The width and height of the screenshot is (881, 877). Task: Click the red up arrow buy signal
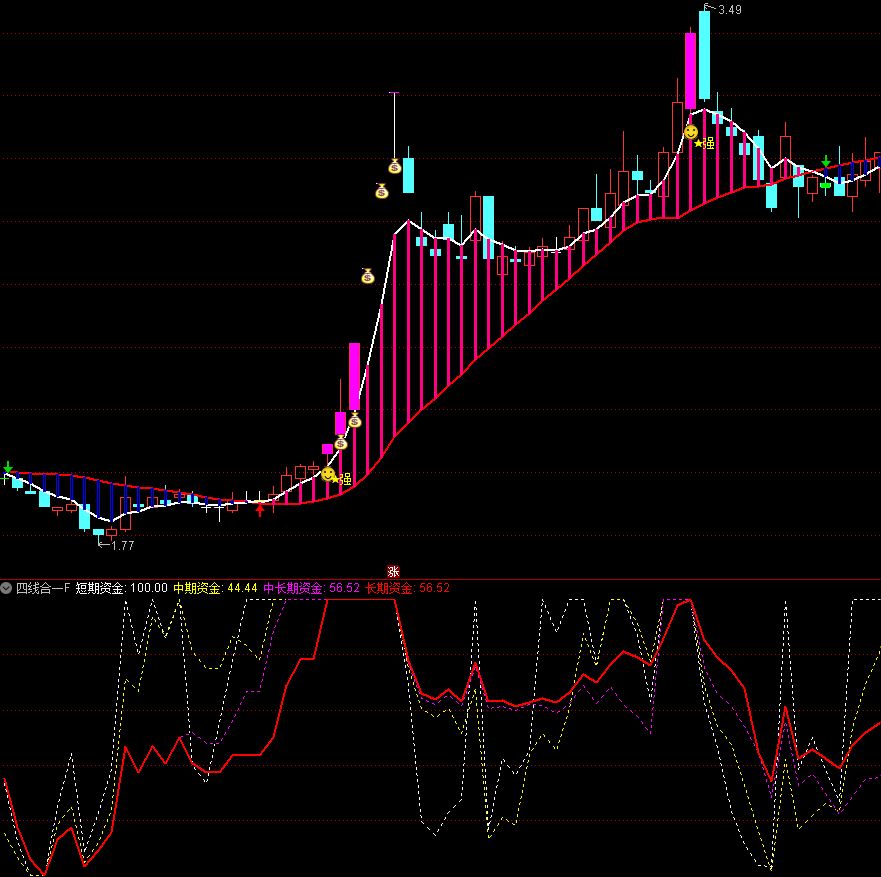(x=260, y=509)
